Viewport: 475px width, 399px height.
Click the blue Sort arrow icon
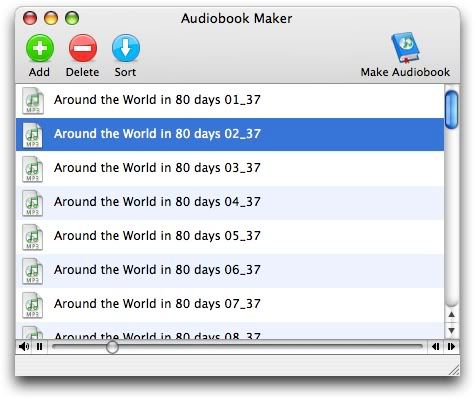coord(126,48)
